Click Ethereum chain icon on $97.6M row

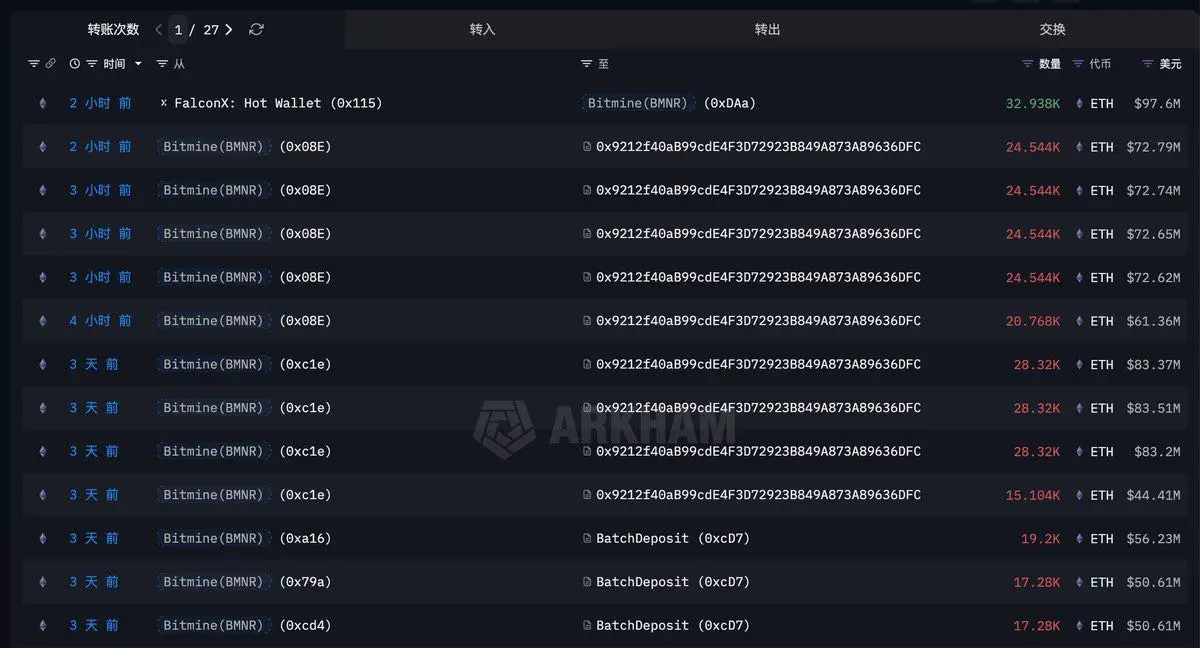point(42,103)
